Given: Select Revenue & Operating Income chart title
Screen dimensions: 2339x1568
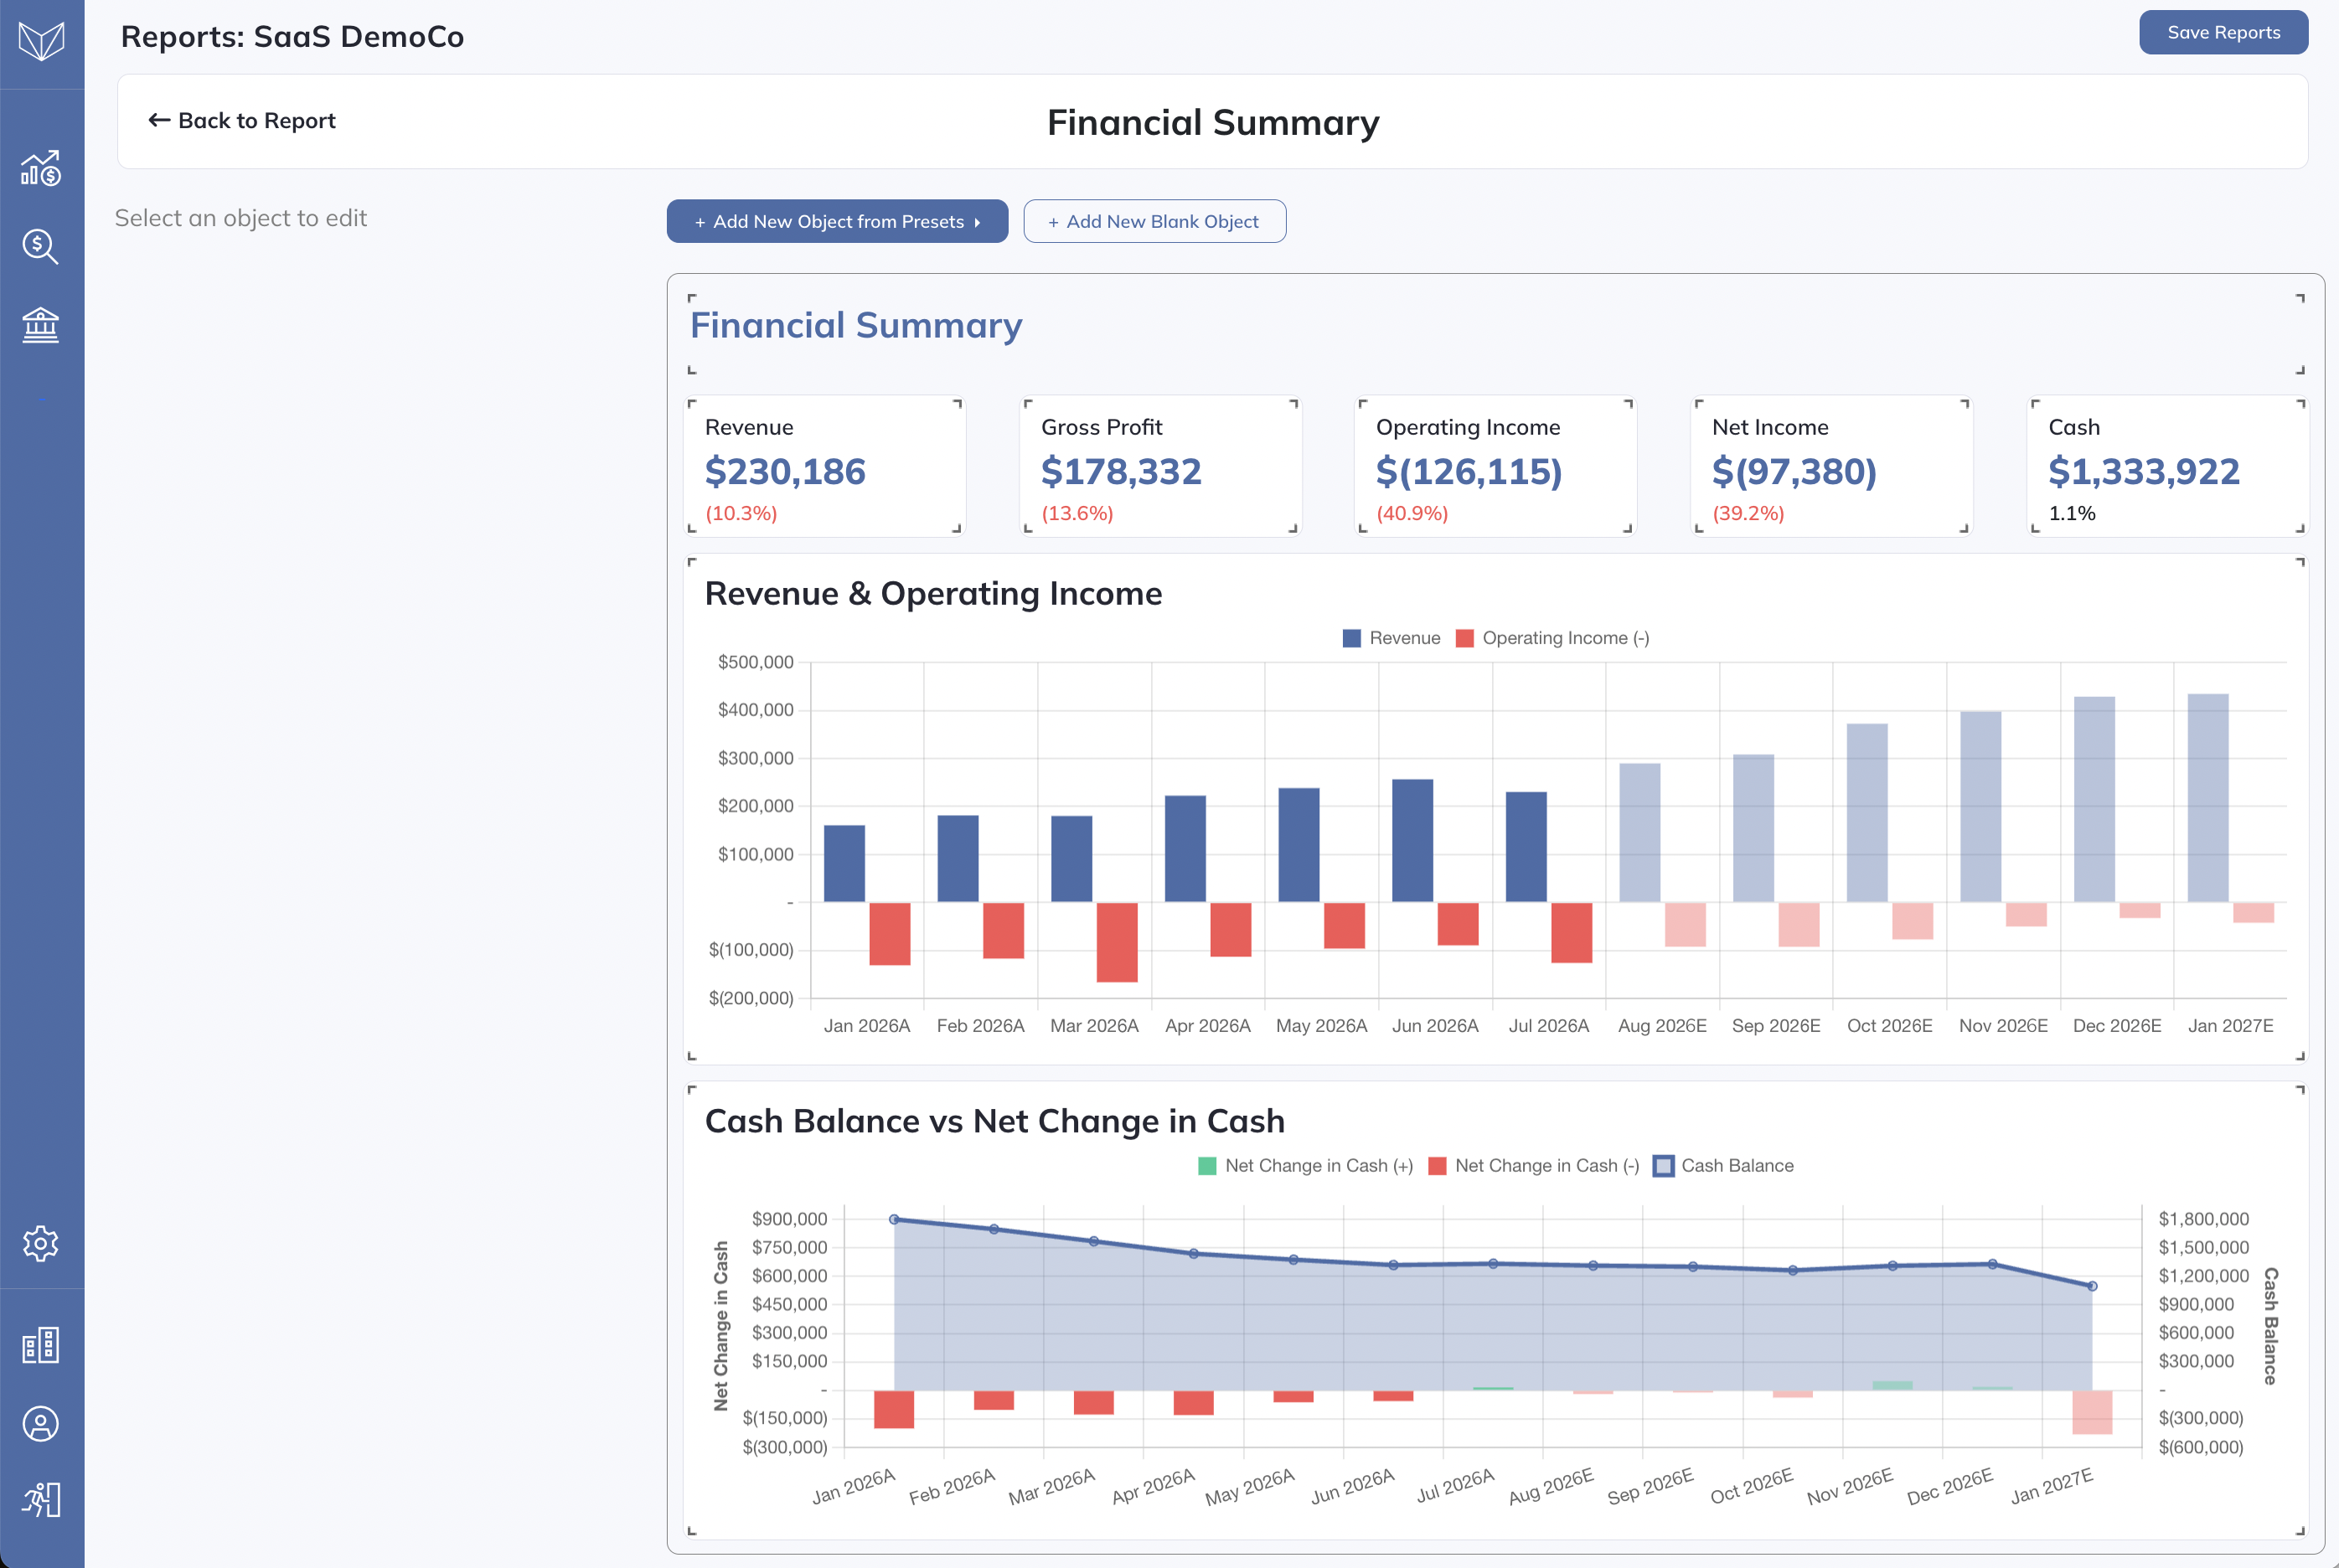Looking at the screenshot, I should click(933, 594).
